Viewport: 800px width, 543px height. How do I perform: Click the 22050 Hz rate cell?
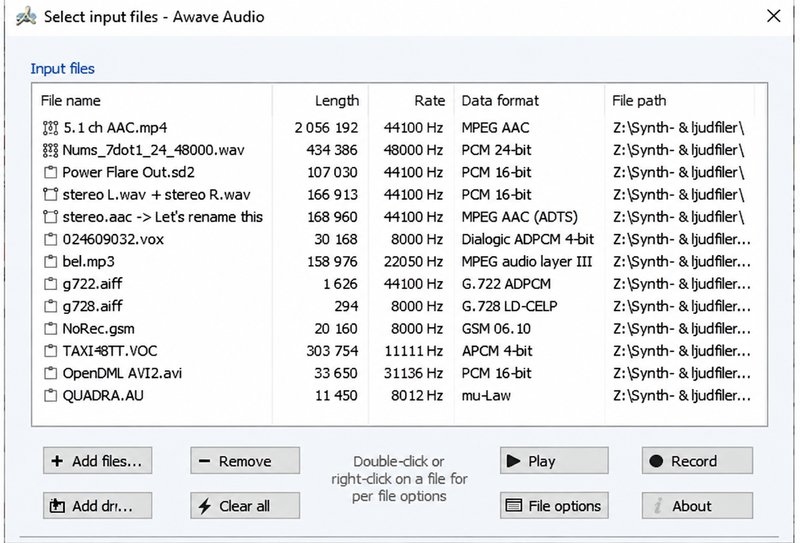(x=413, y=262)
